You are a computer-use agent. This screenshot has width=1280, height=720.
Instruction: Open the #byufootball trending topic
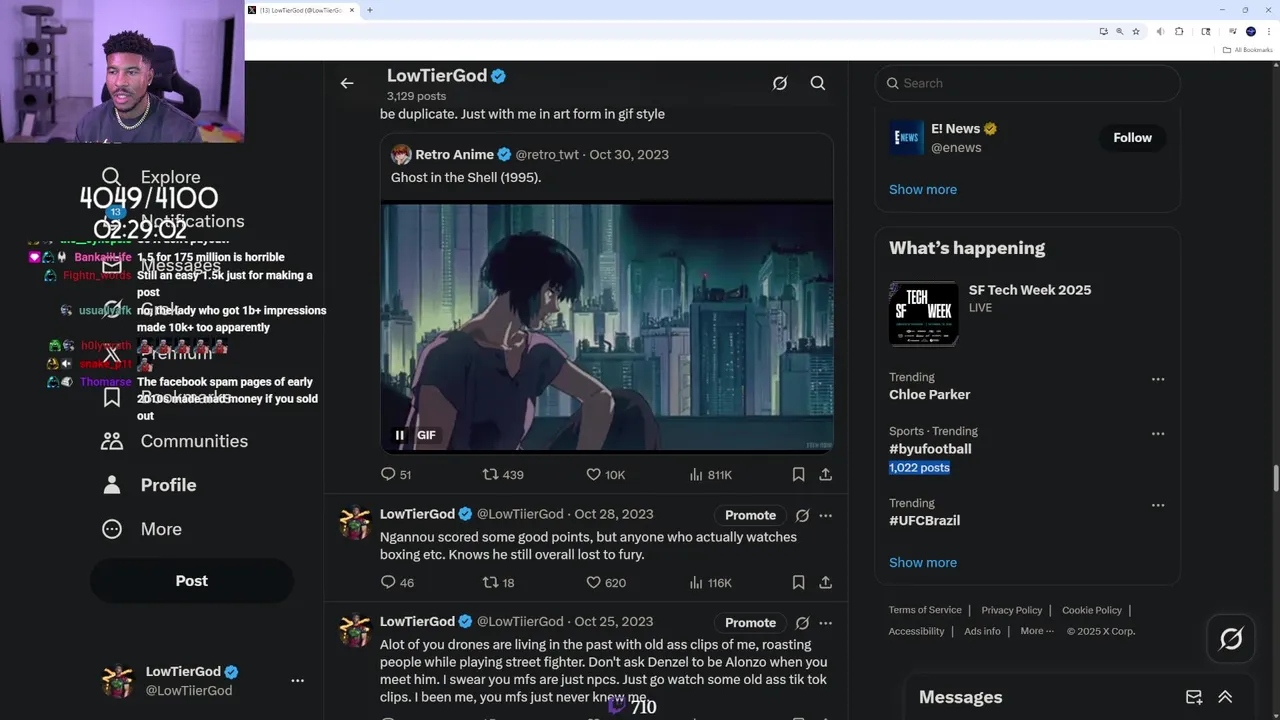930,449
